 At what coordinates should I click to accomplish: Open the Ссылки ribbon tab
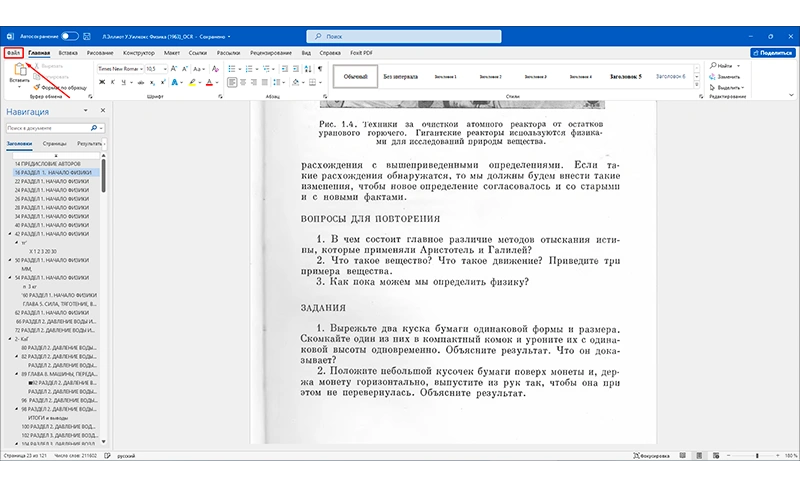(x=198, y=53)
